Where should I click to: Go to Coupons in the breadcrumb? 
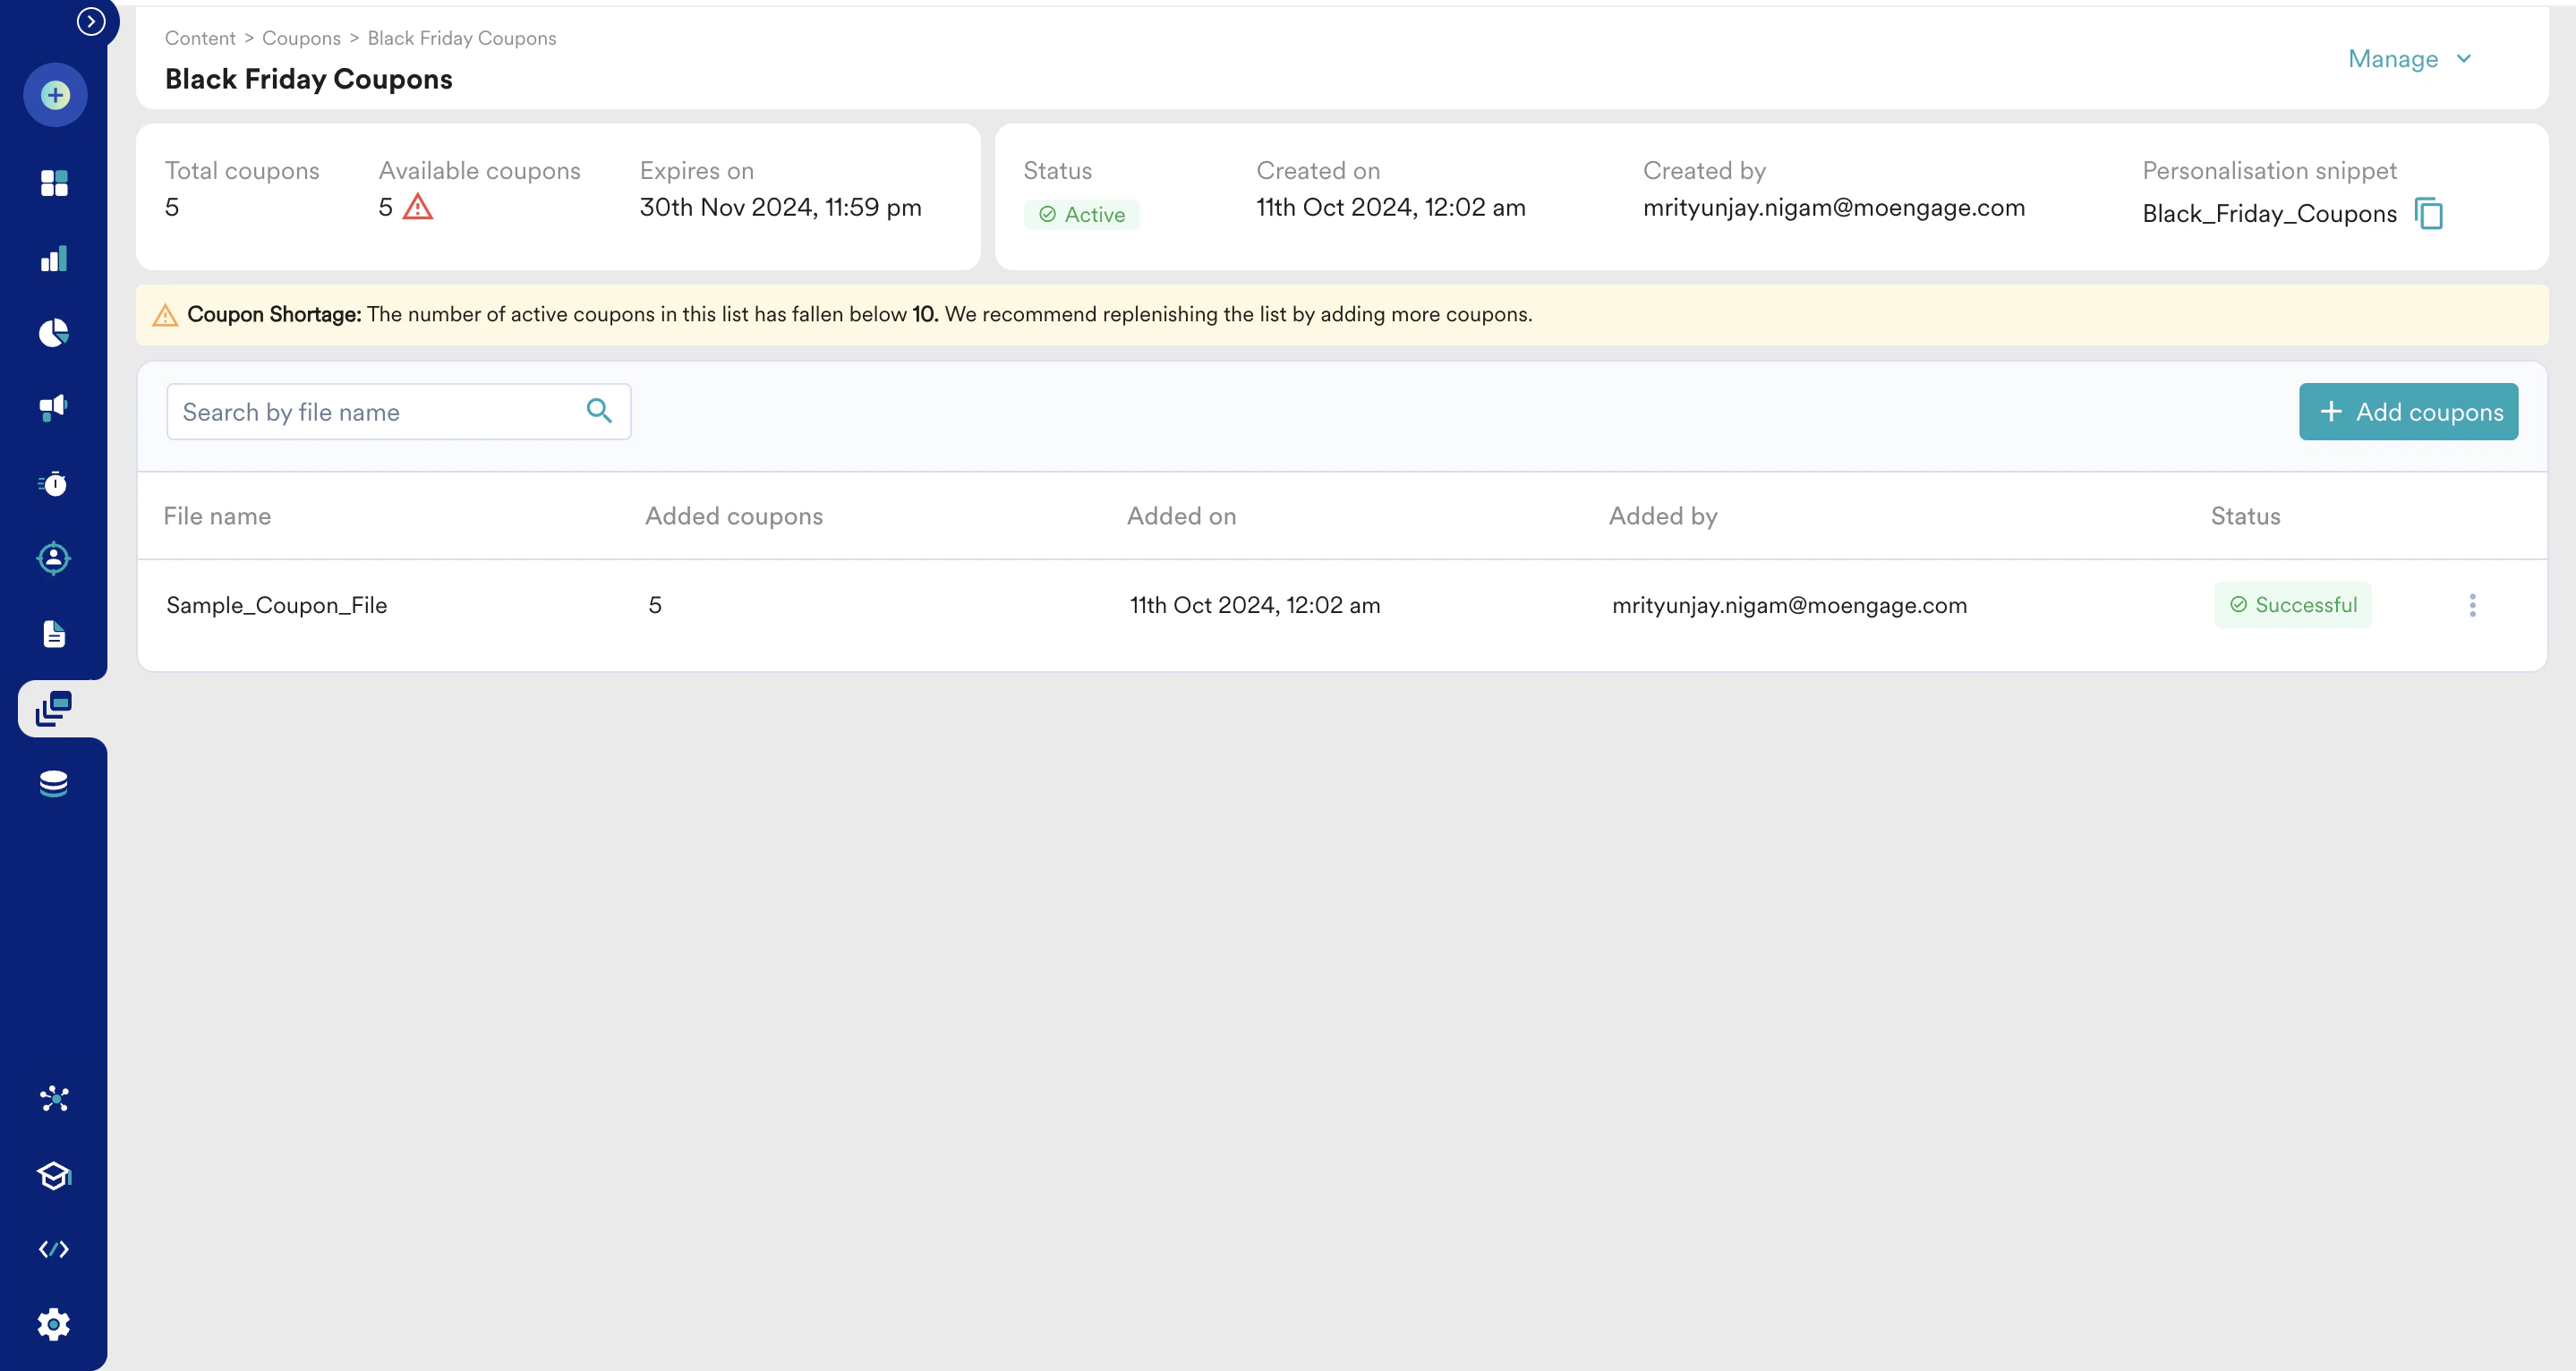click(x=301, y=38)
